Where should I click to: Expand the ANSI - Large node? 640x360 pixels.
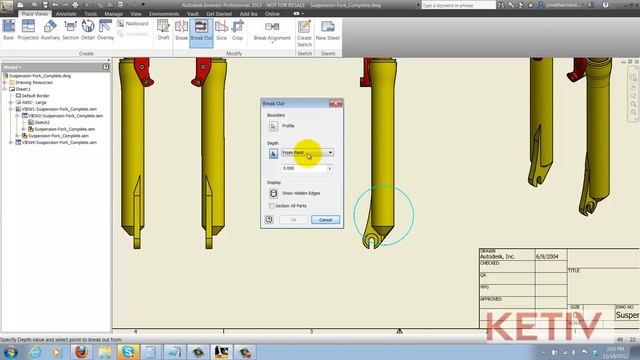click(11, 102)
